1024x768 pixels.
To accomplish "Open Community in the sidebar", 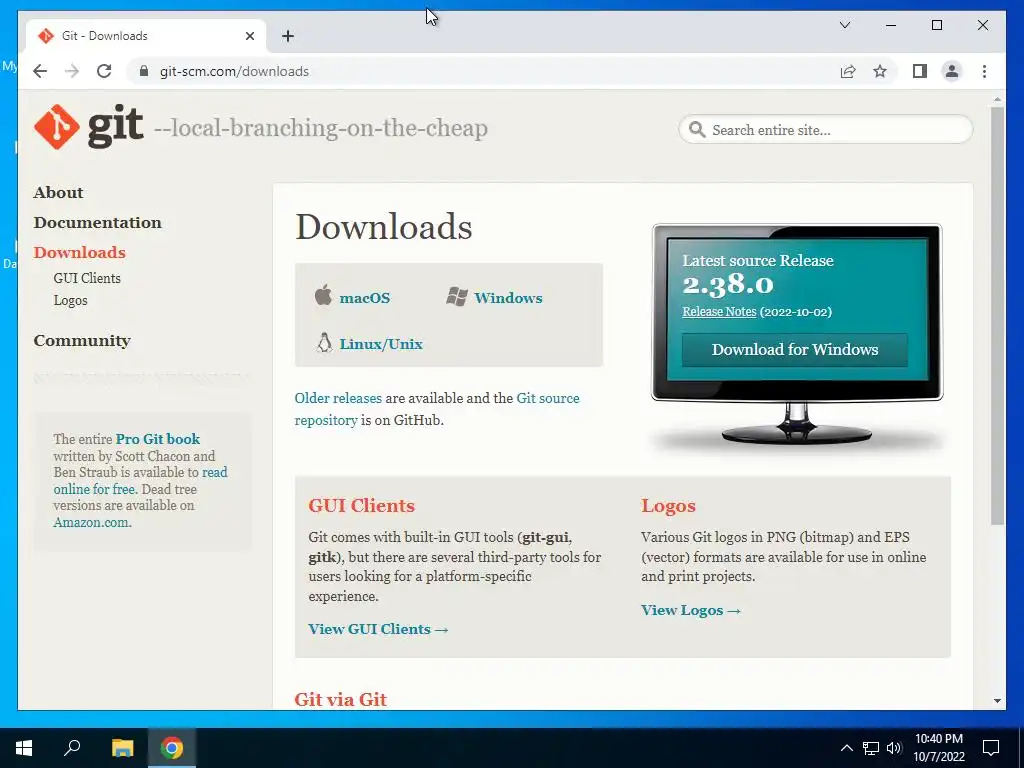I will (x=82, y=341).
